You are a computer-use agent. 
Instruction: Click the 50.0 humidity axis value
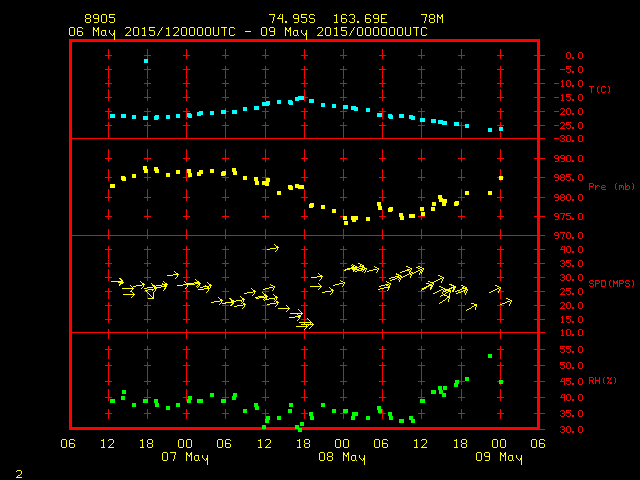tap(571, 366)
